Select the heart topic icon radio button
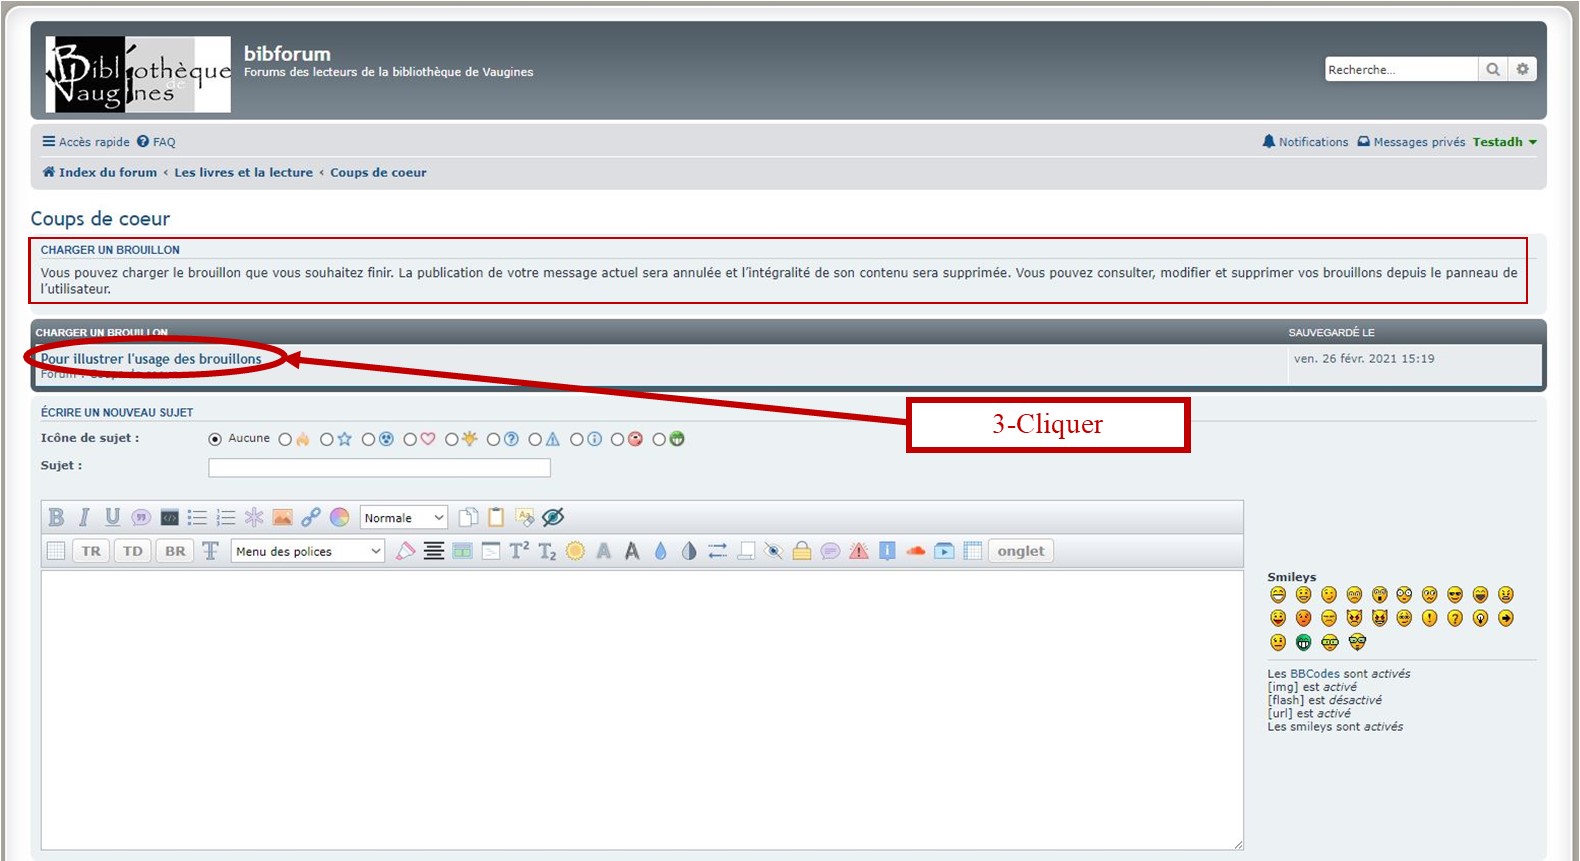 [x=410, y=439]
